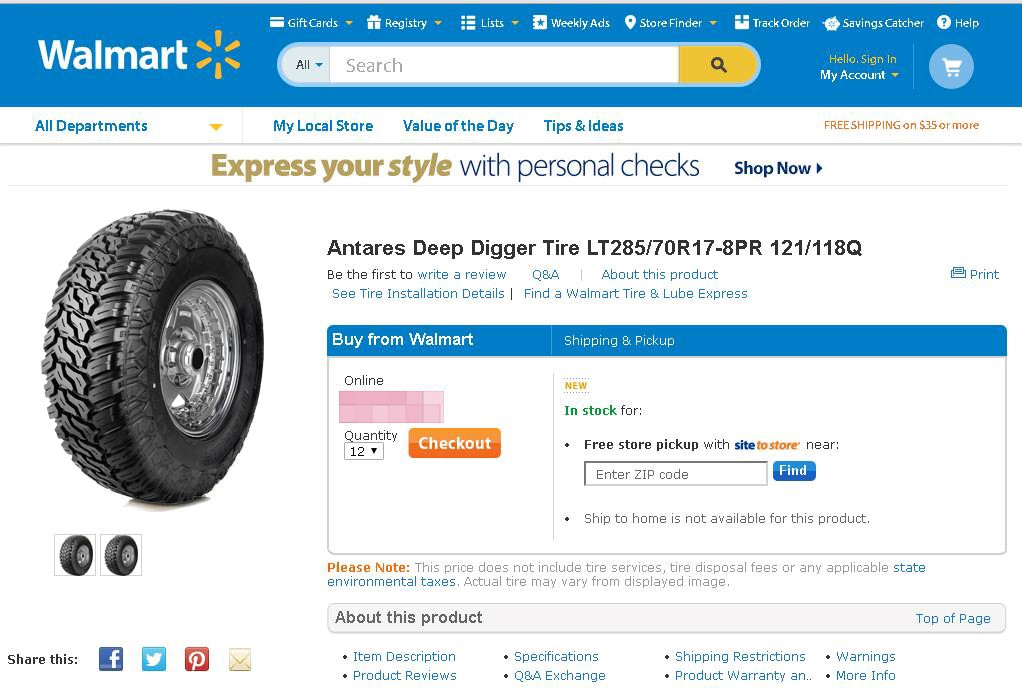Open the Help question mark icon
The width and height of the screenshot is (1022, 690).
[x=944, y=22]
